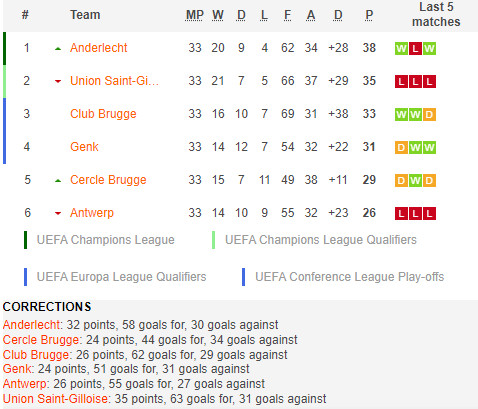The height and width of the screenshot is (409, 478).
Task: Click Genk's orange D match badge
Action: 401,148
